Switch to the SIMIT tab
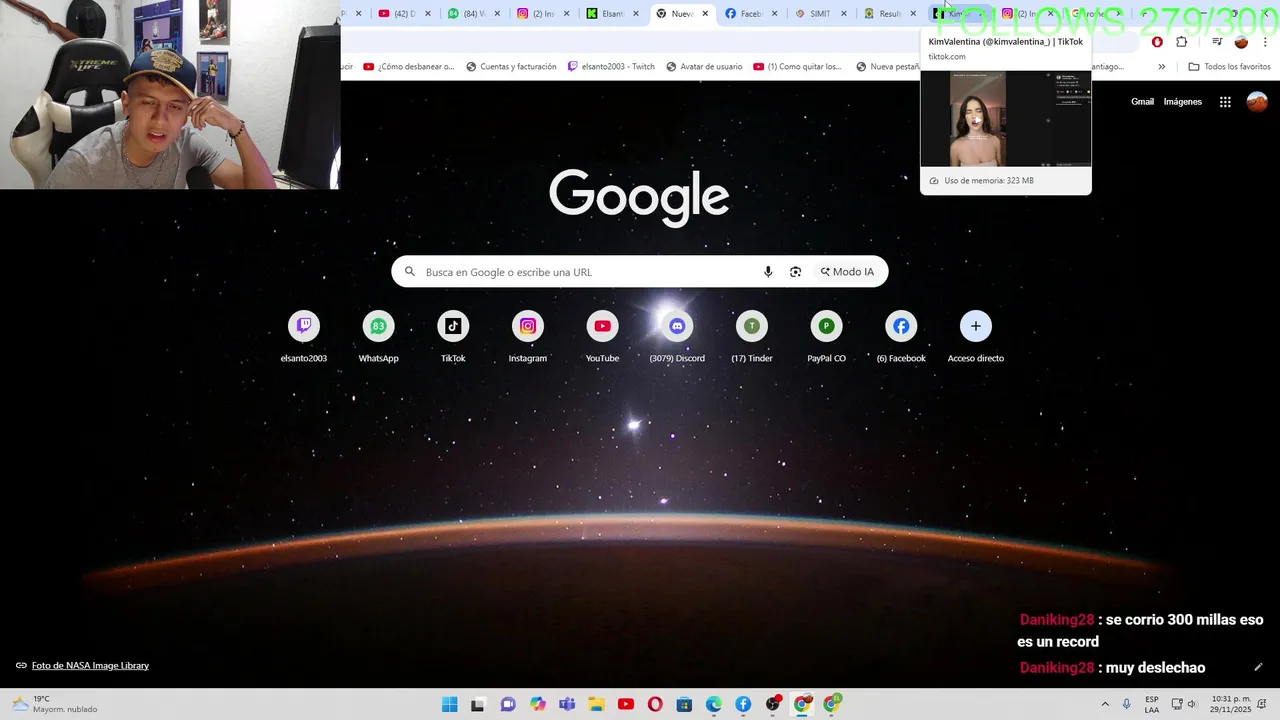The width and height of the screenshot is (1280, 720). tap(820, 14)
